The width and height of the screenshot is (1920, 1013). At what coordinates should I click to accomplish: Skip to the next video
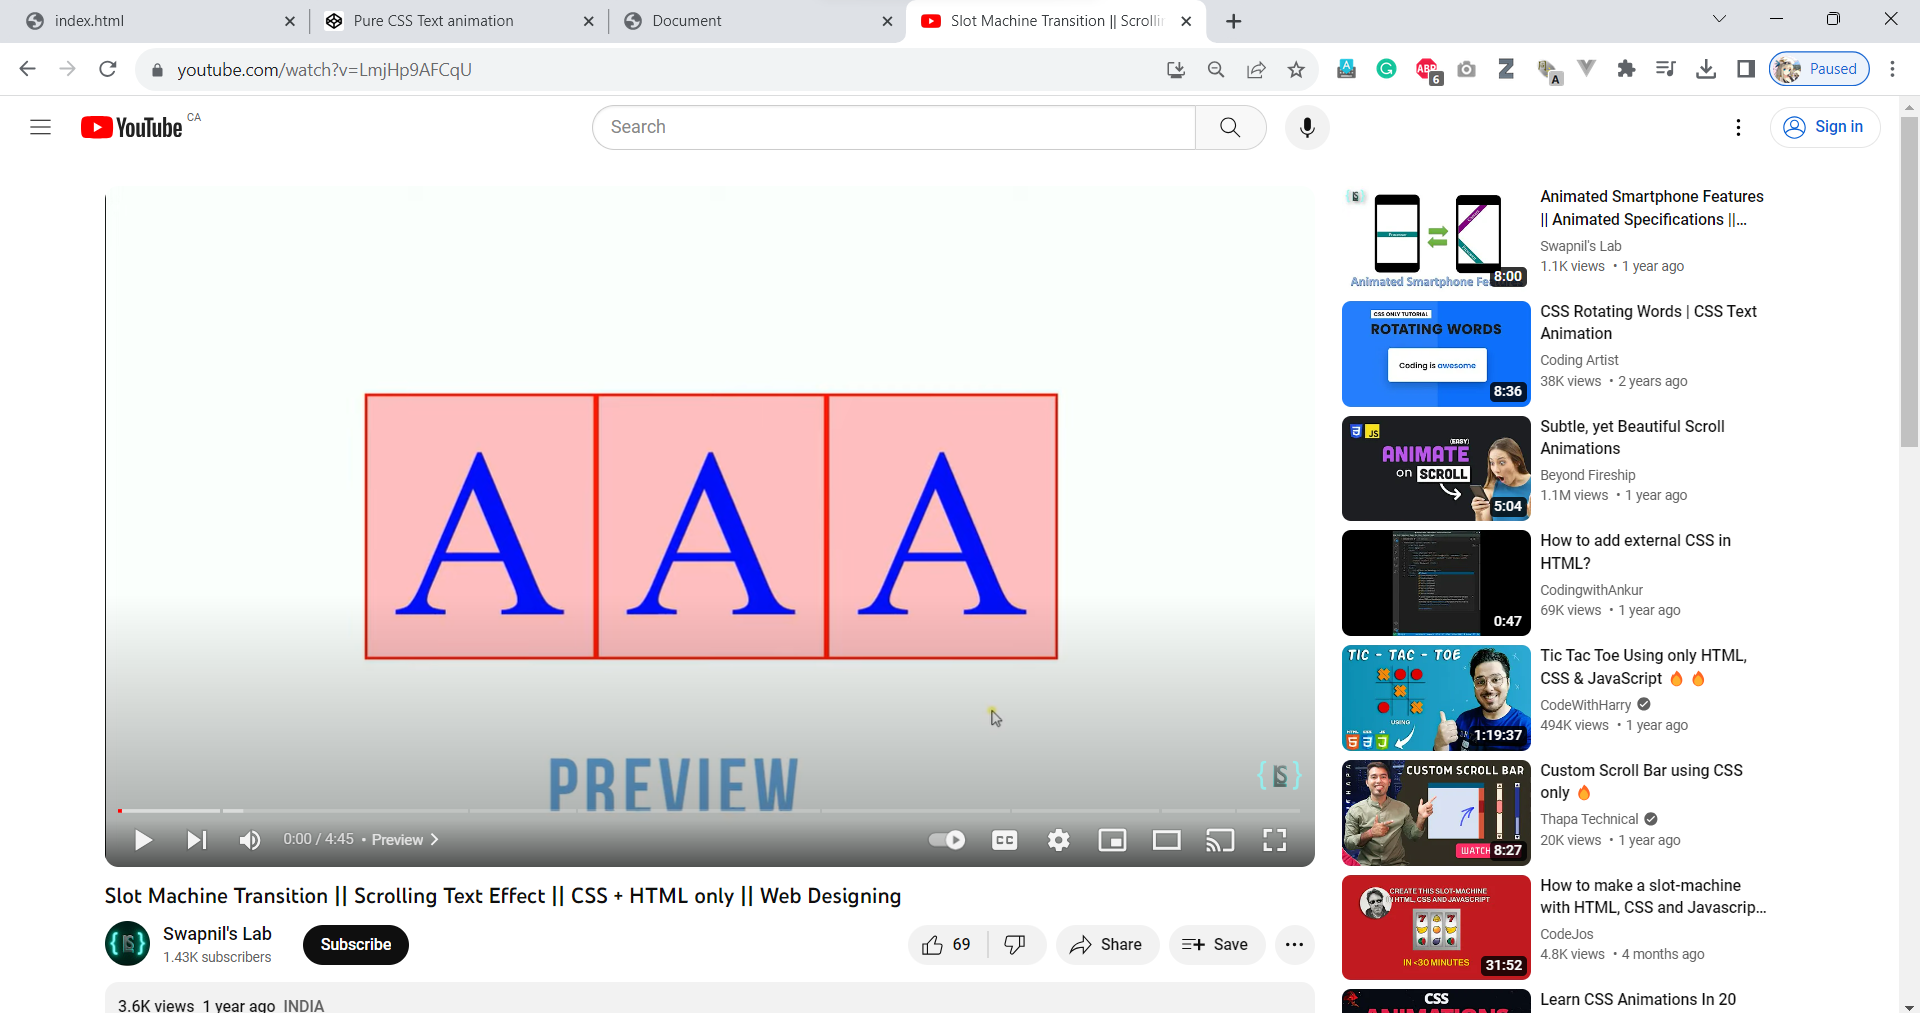click(196, 840)
